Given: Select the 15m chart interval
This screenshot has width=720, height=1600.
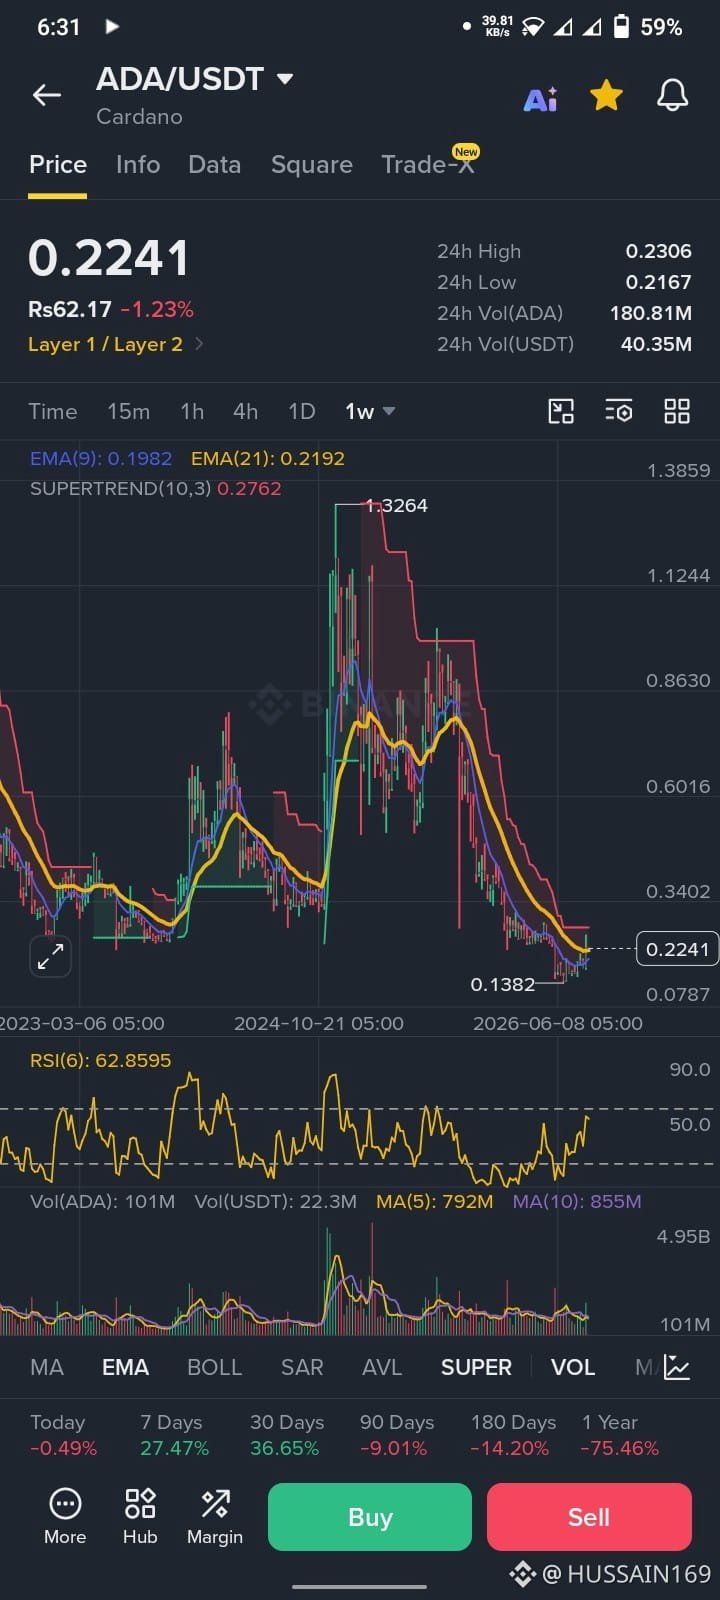Looking at the screenshot, I should [128, 411].
